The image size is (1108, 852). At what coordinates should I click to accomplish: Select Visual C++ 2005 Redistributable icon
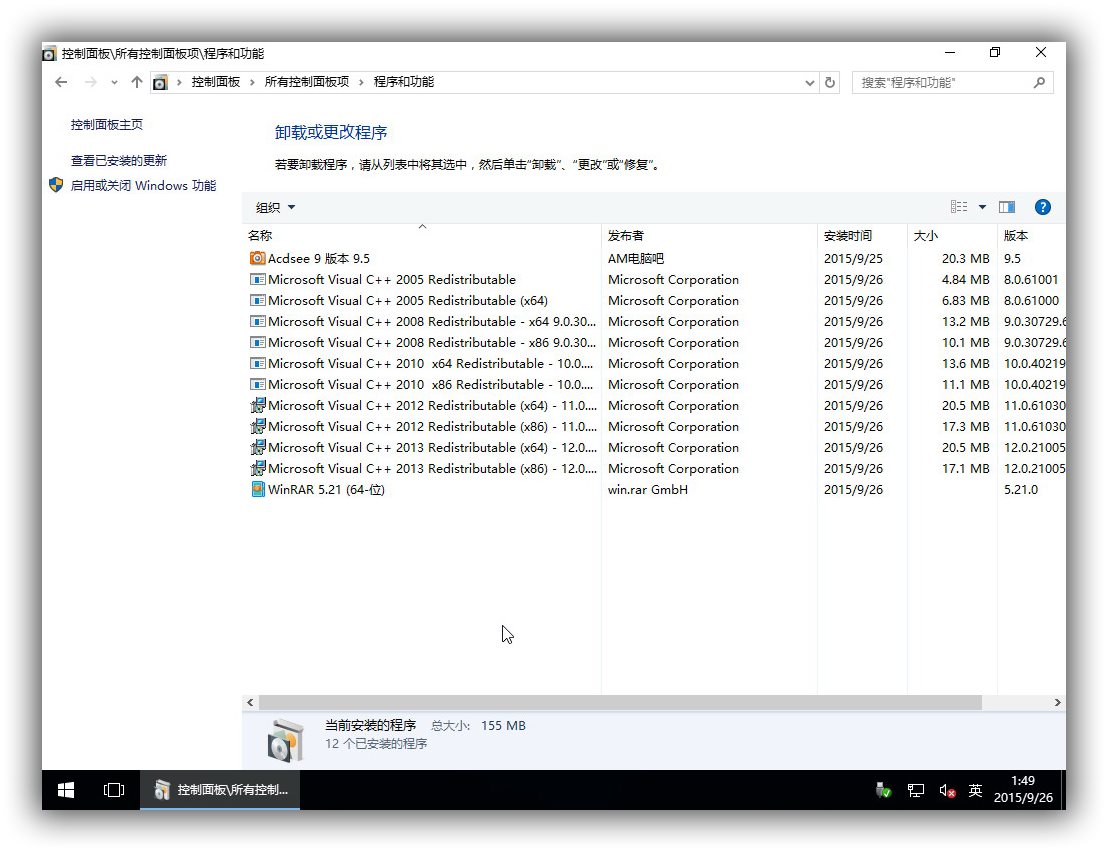[x=258, y=280]
